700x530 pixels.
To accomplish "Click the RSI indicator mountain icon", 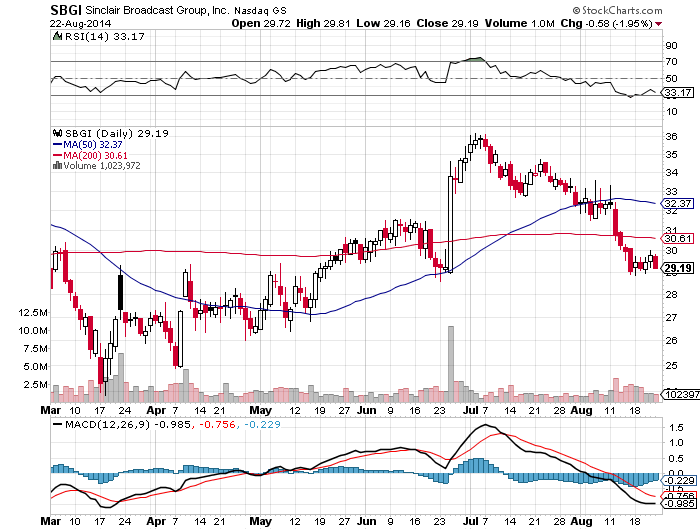I will (x=57, y=36).
